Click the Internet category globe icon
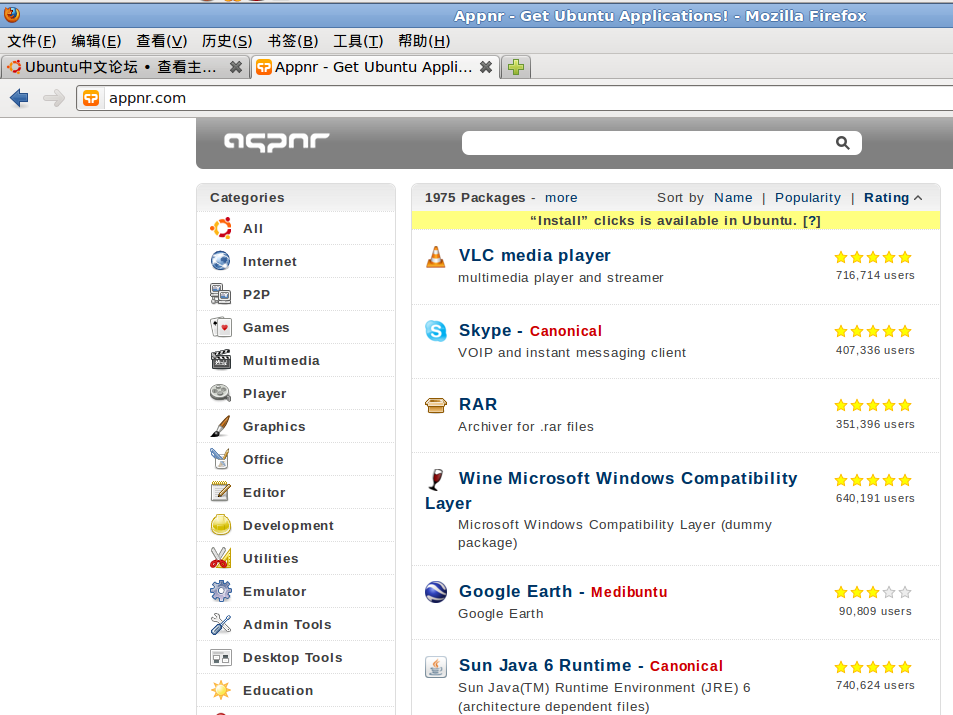This screenshot has width=953, height=715. pyautogui.click(x=221, y=261)
